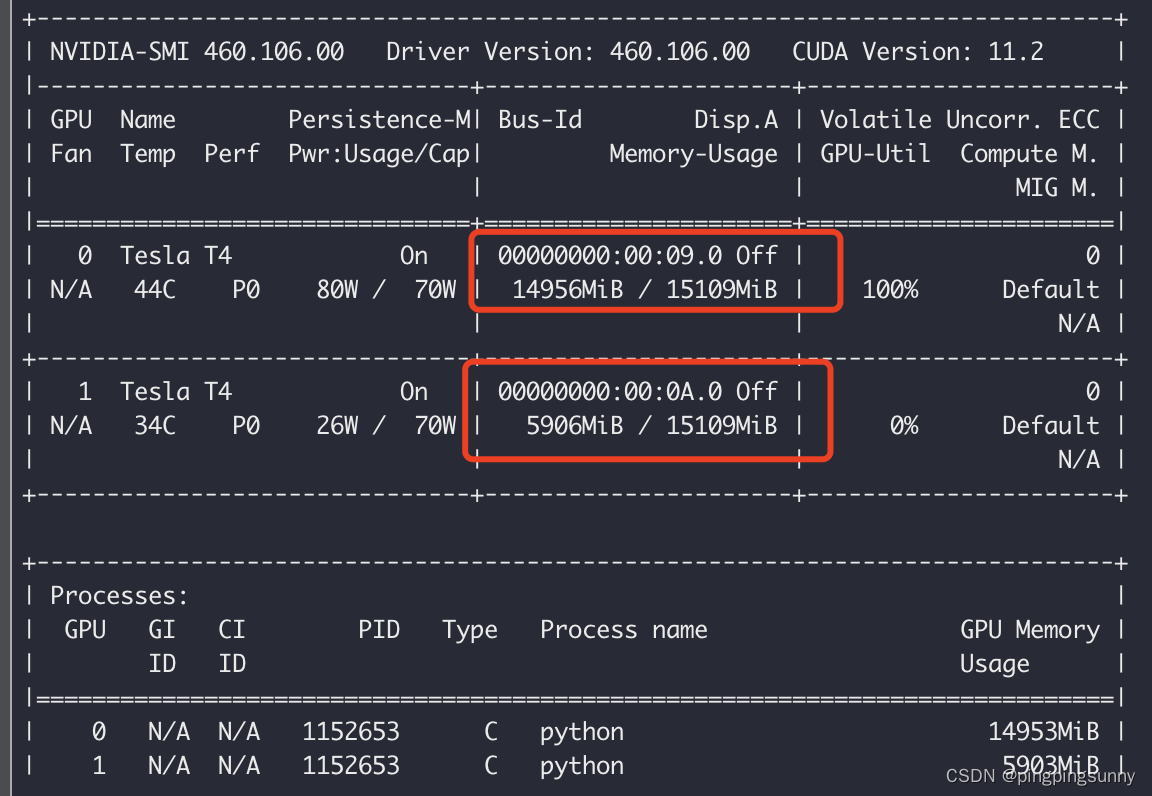Click the 'Volatile Uncorr. ECC' header
Screen dimensions: 1152x796
click(x=960, y=119)
